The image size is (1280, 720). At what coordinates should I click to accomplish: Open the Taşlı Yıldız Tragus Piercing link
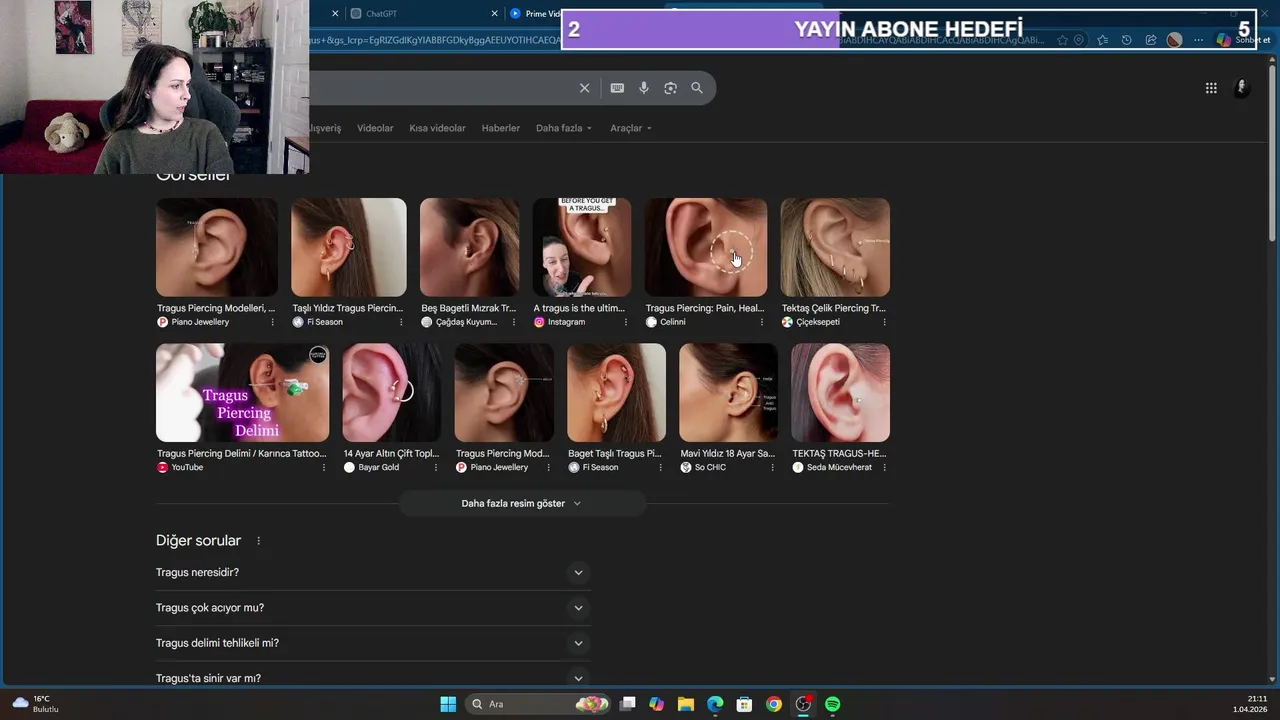[x=347, y=308]
